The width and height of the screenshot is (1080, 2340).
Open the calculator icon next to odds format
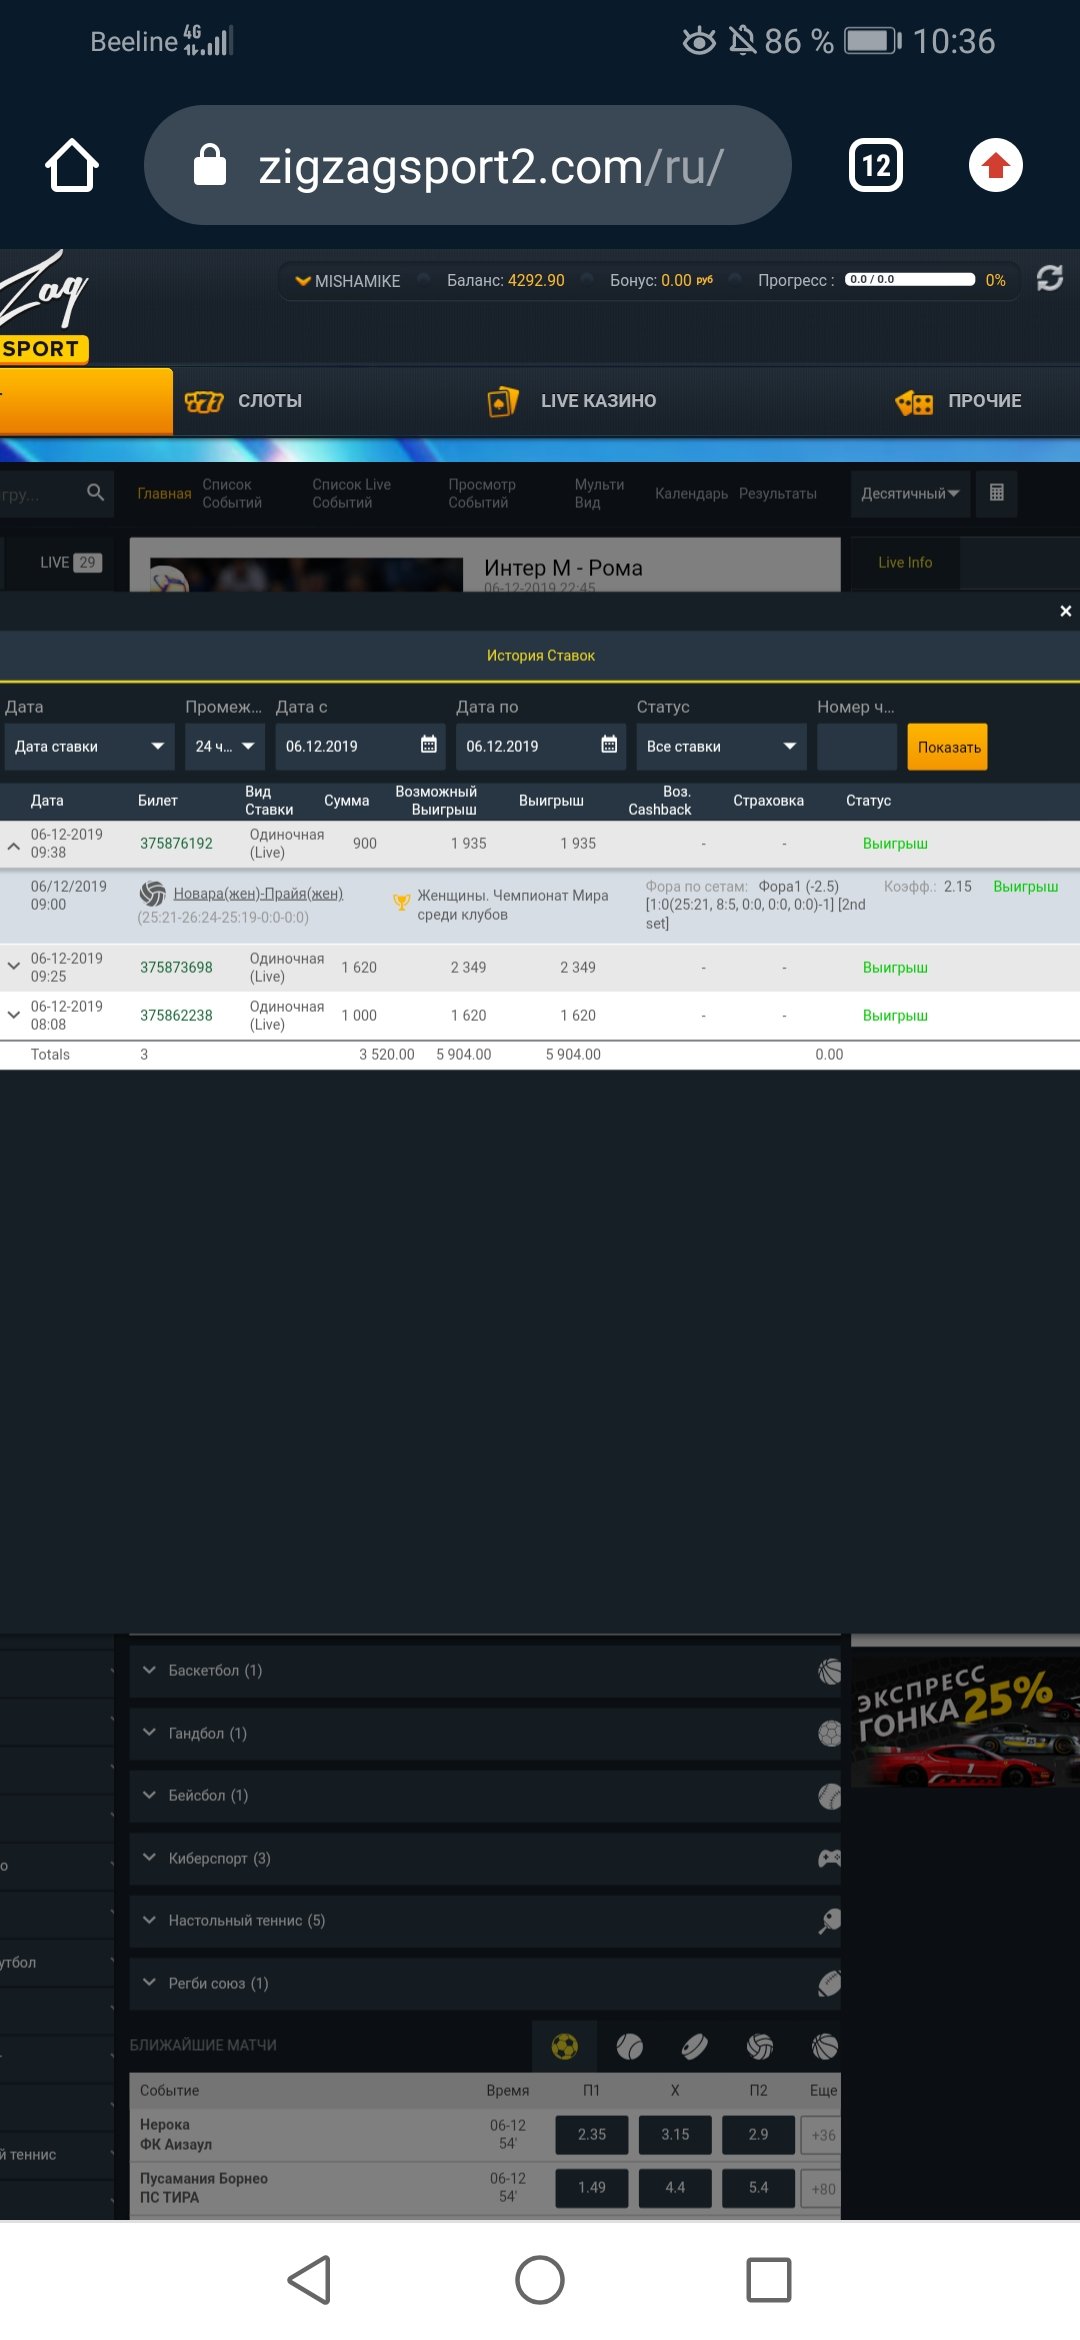(996, 493)
